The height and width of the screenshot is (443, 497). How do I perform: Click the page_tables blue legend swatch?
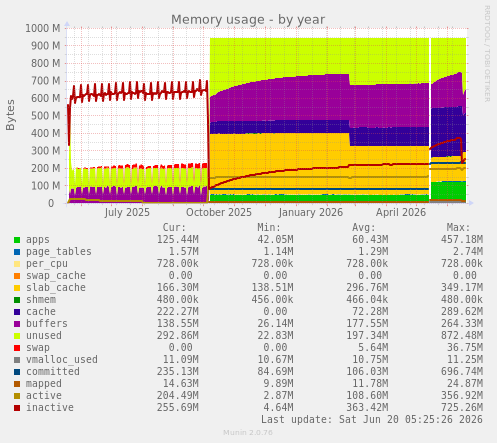[17, 252]
